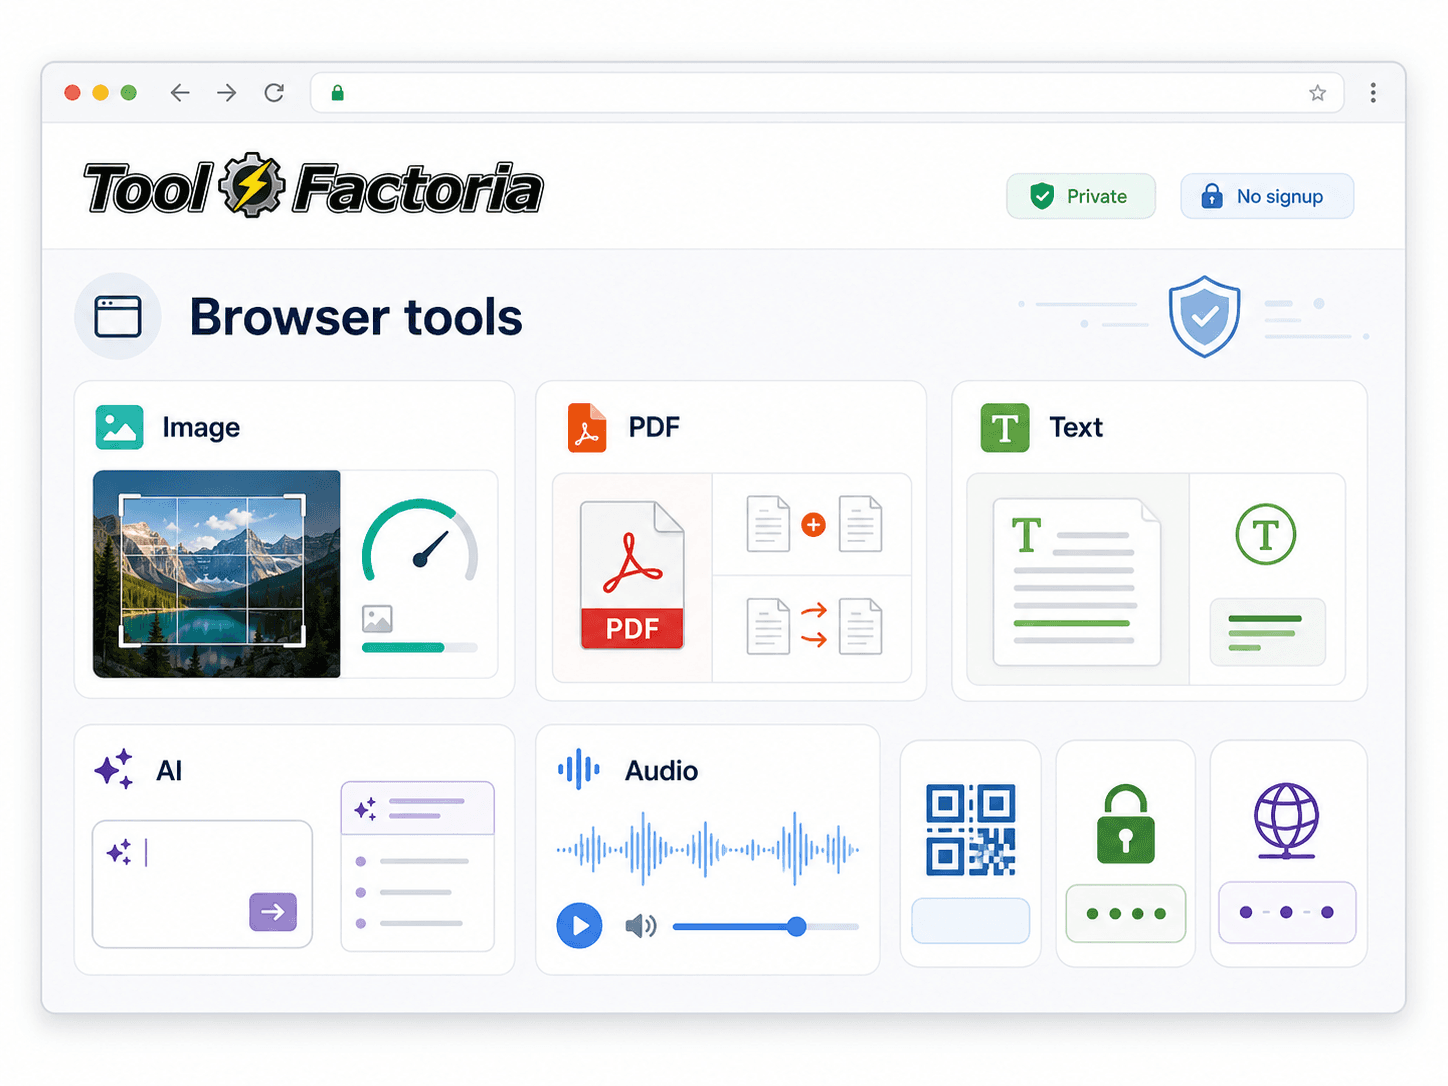Click the small picture icon above progress bar
The width and height of the screenshot is (1448, 1086).
click(377, 619)
